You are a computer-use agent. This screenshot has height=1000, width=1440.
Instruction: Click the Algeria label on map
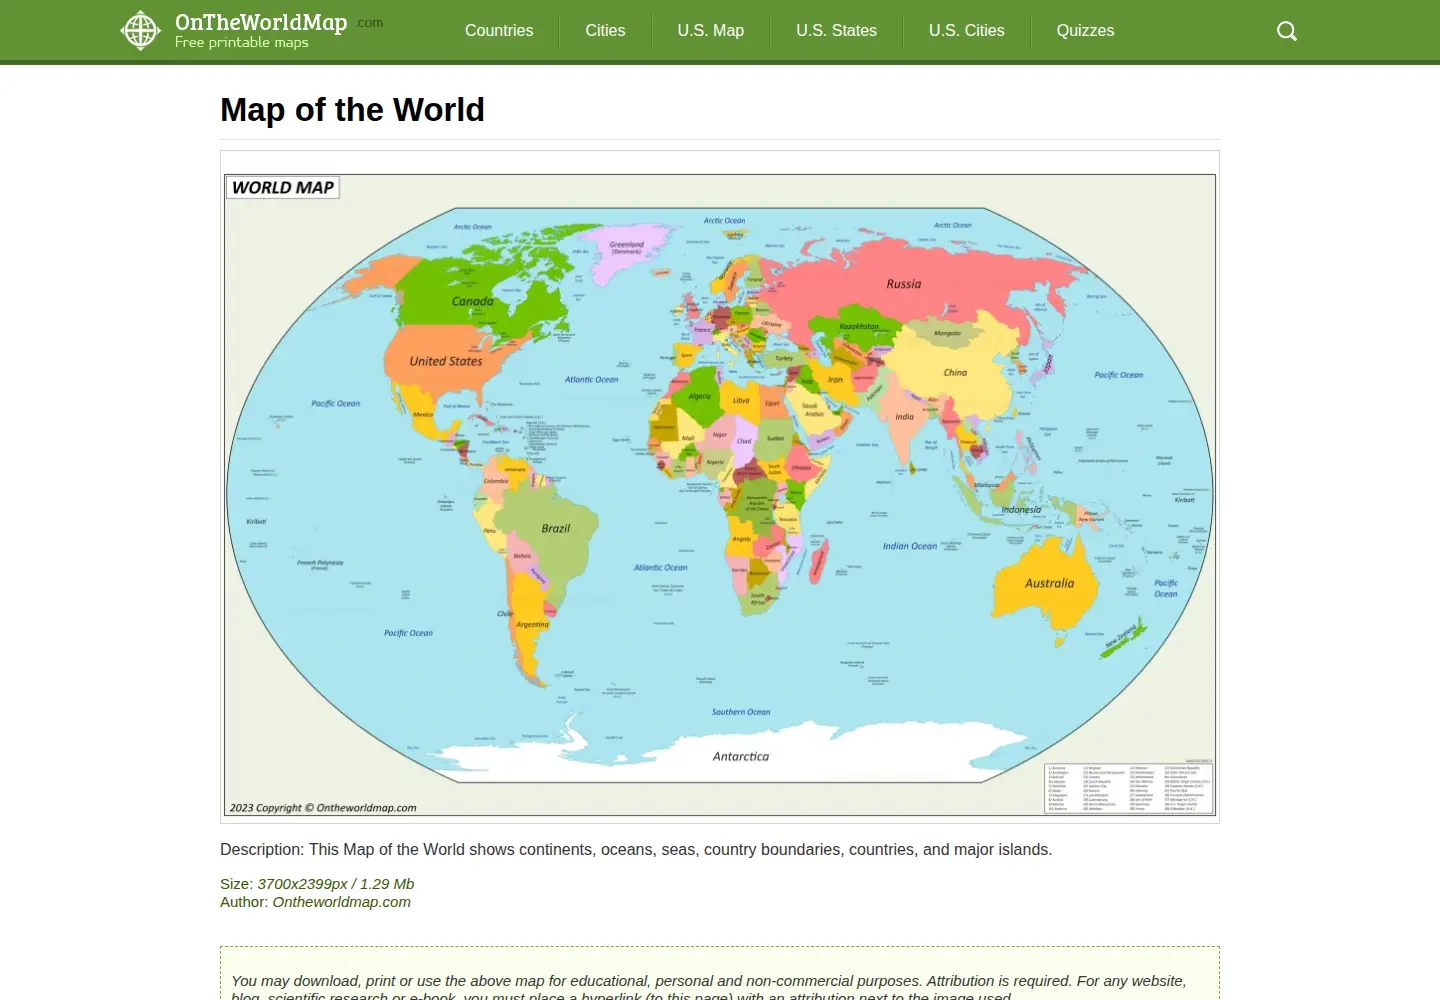[x=699, y=396]
